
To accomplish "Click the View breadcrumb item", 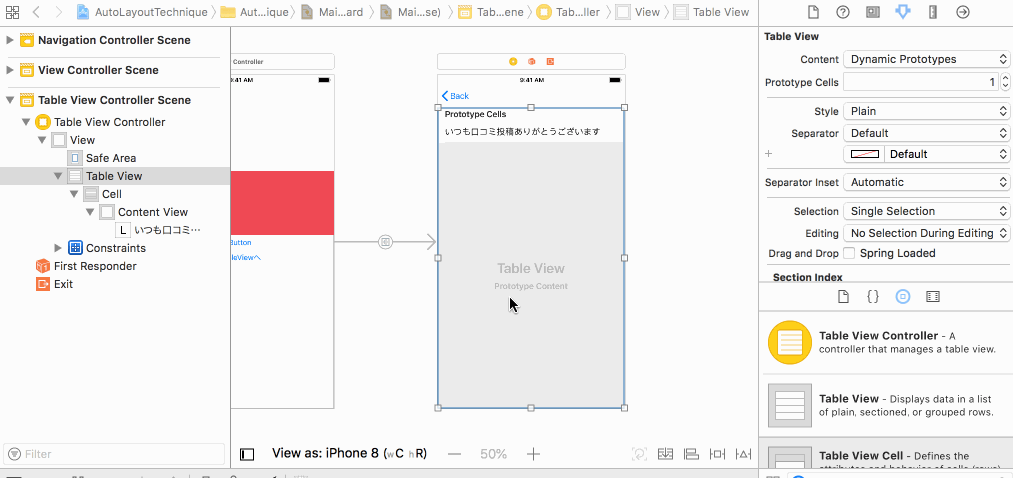I will point(638,12).
